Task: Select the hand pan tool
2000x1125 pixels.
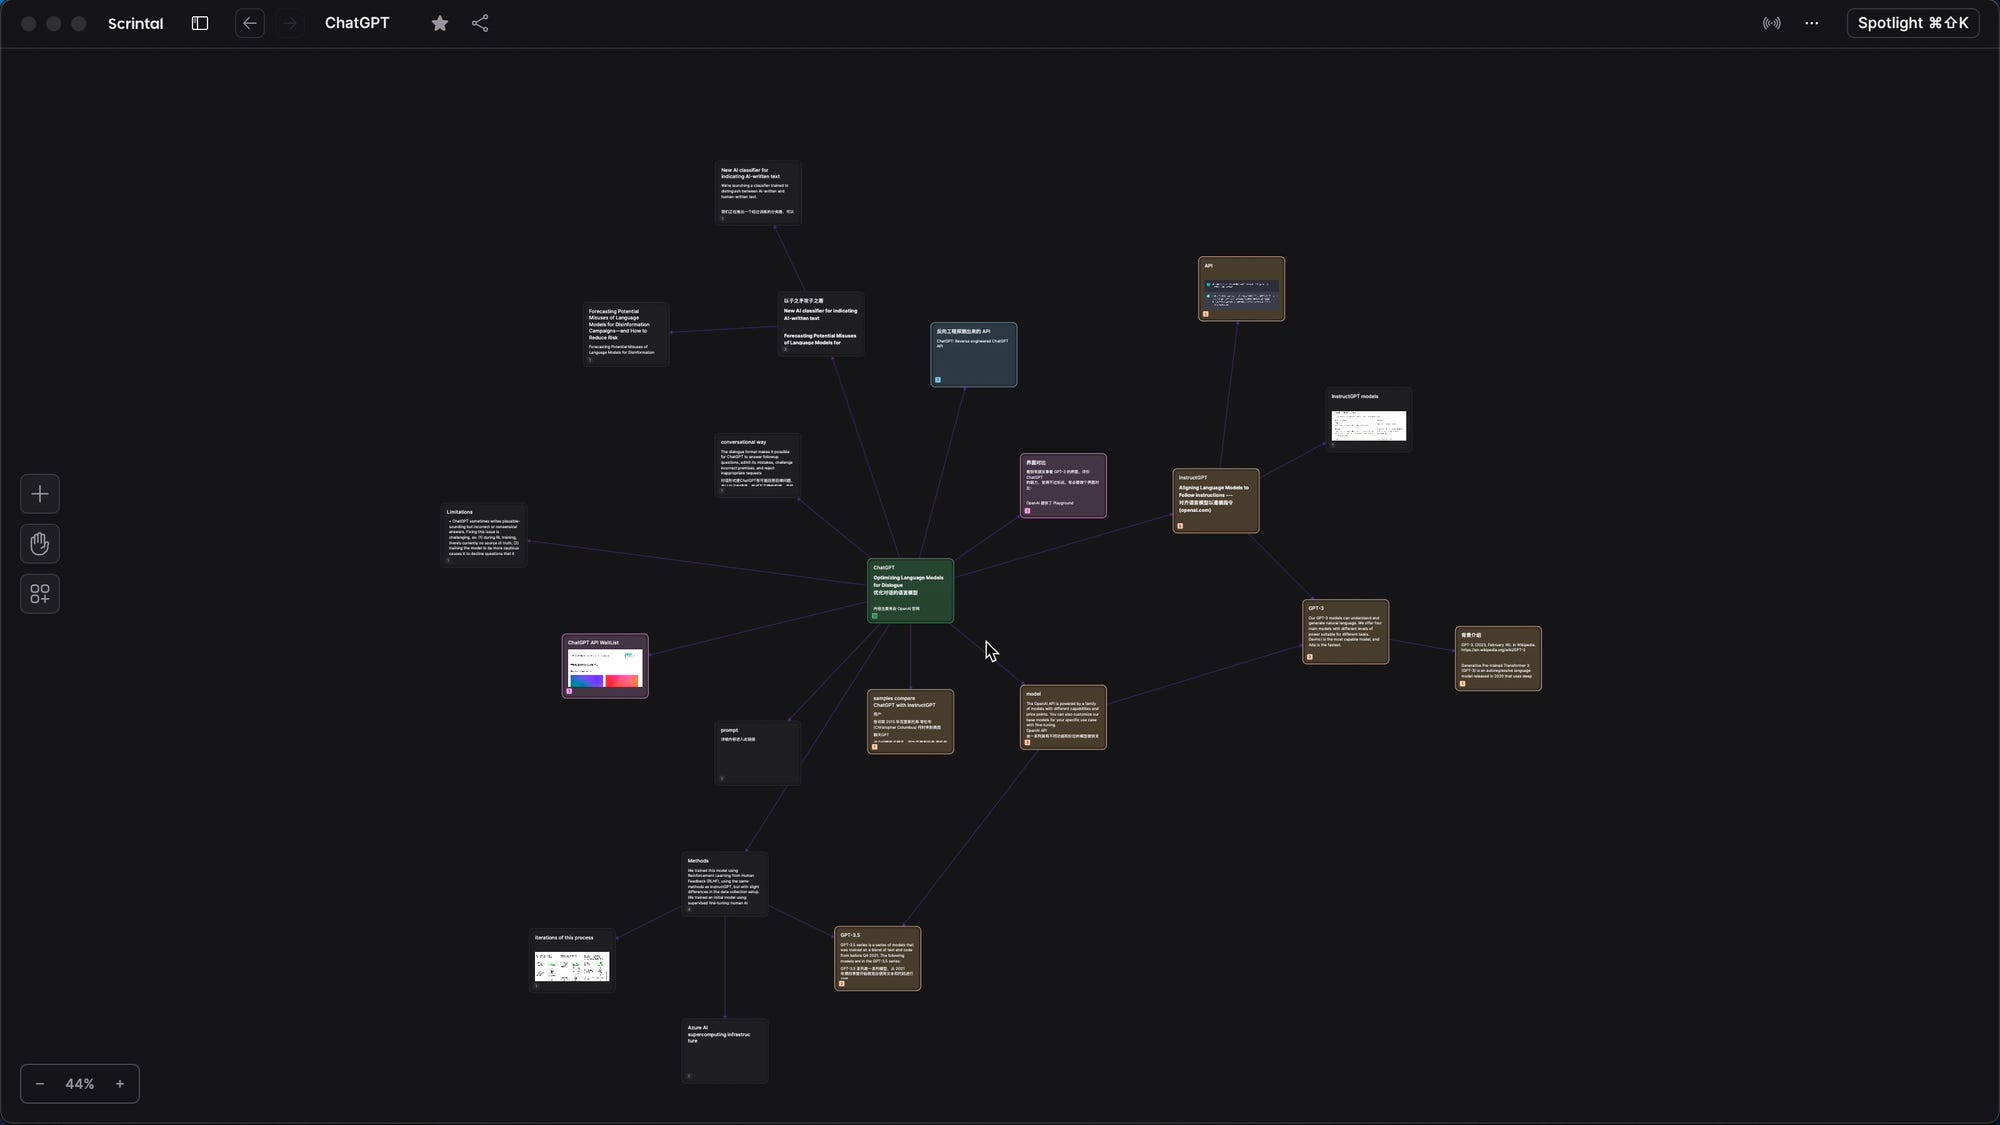Action: pyautogui.click(x=40, y=544)
